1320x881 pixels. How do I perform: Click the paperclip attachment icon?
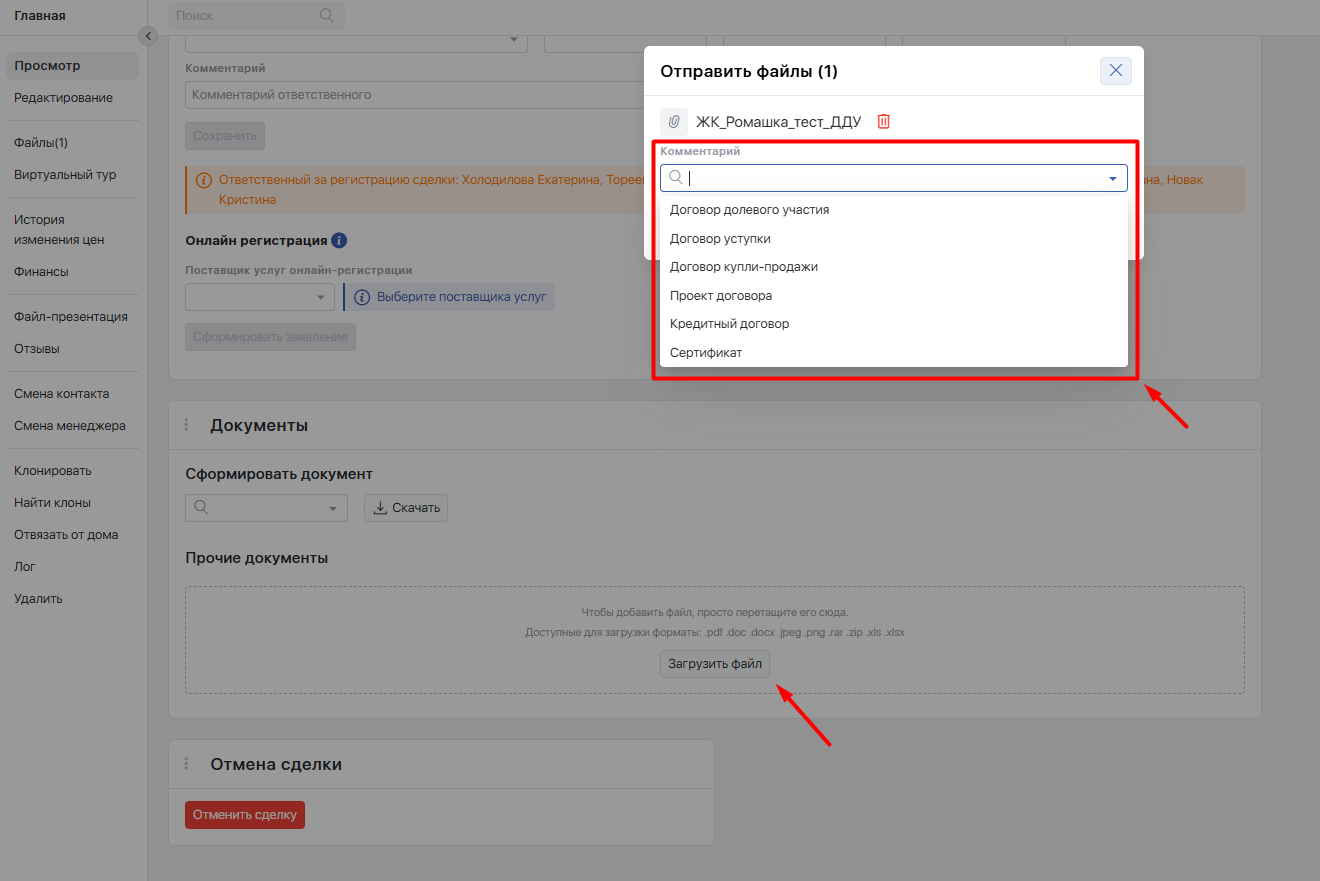pyautogui.click(x=674, y=121)
